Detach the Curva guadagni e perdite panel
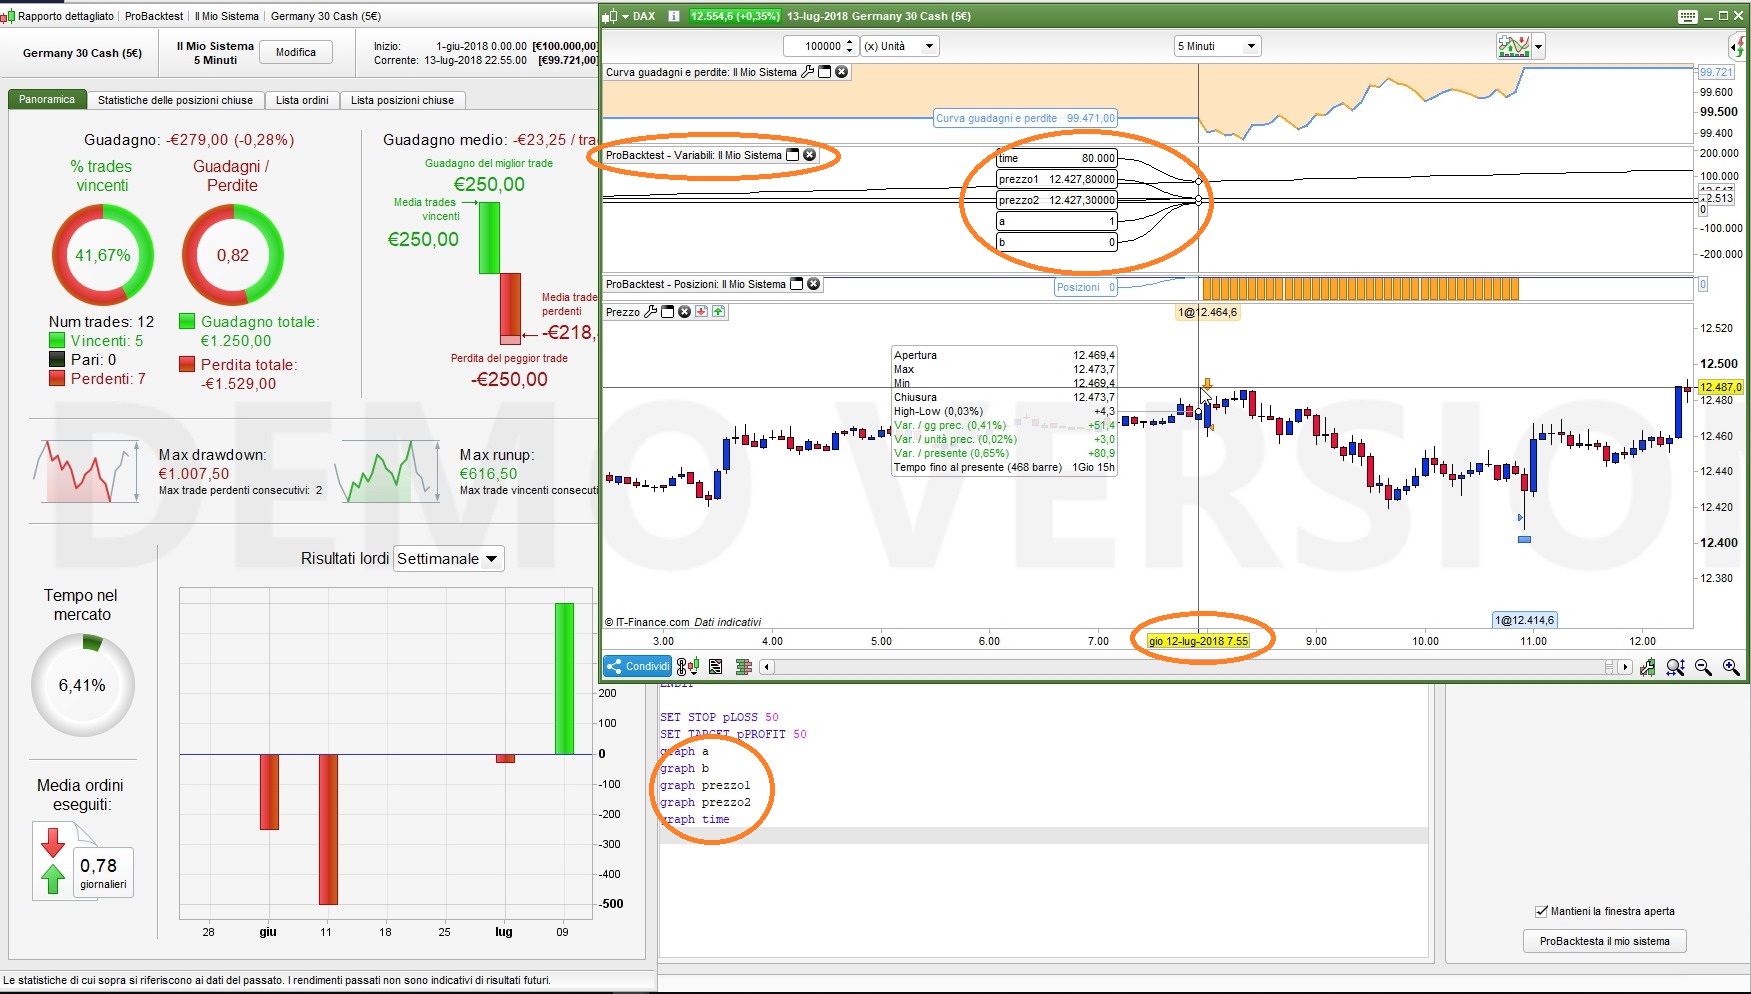The height and width of the screenshot is (994, 1751). click(x=825, y=72)
